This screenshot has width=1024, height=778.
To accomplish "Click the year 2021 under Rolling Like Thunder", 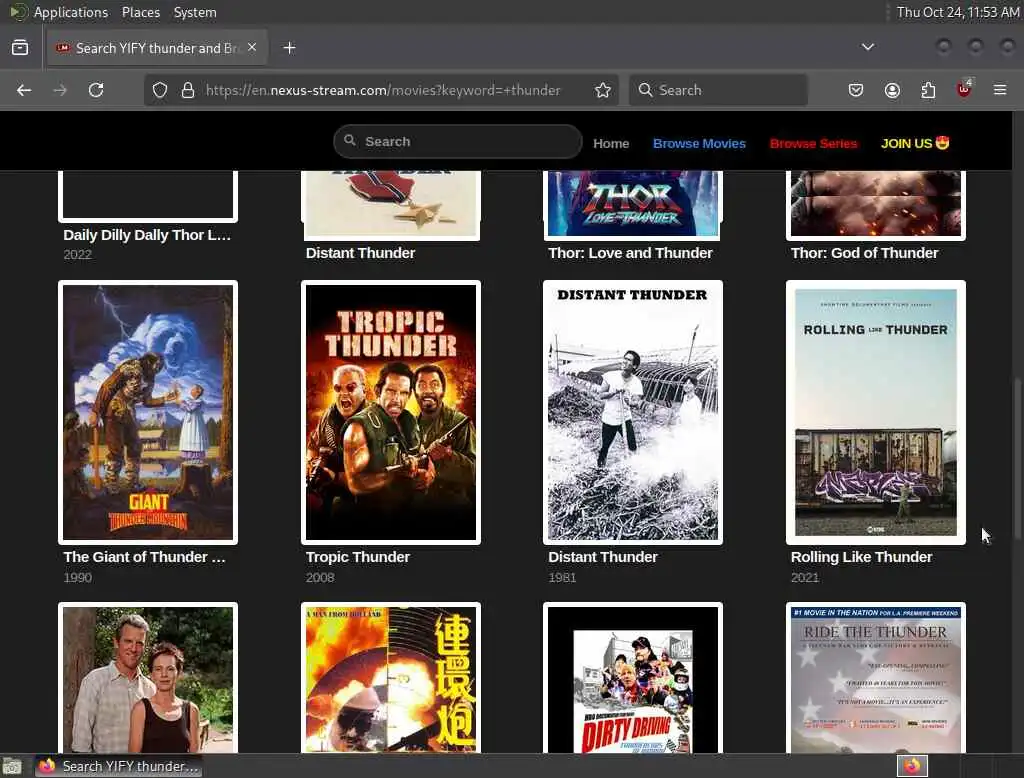I will tap(805, 577).
